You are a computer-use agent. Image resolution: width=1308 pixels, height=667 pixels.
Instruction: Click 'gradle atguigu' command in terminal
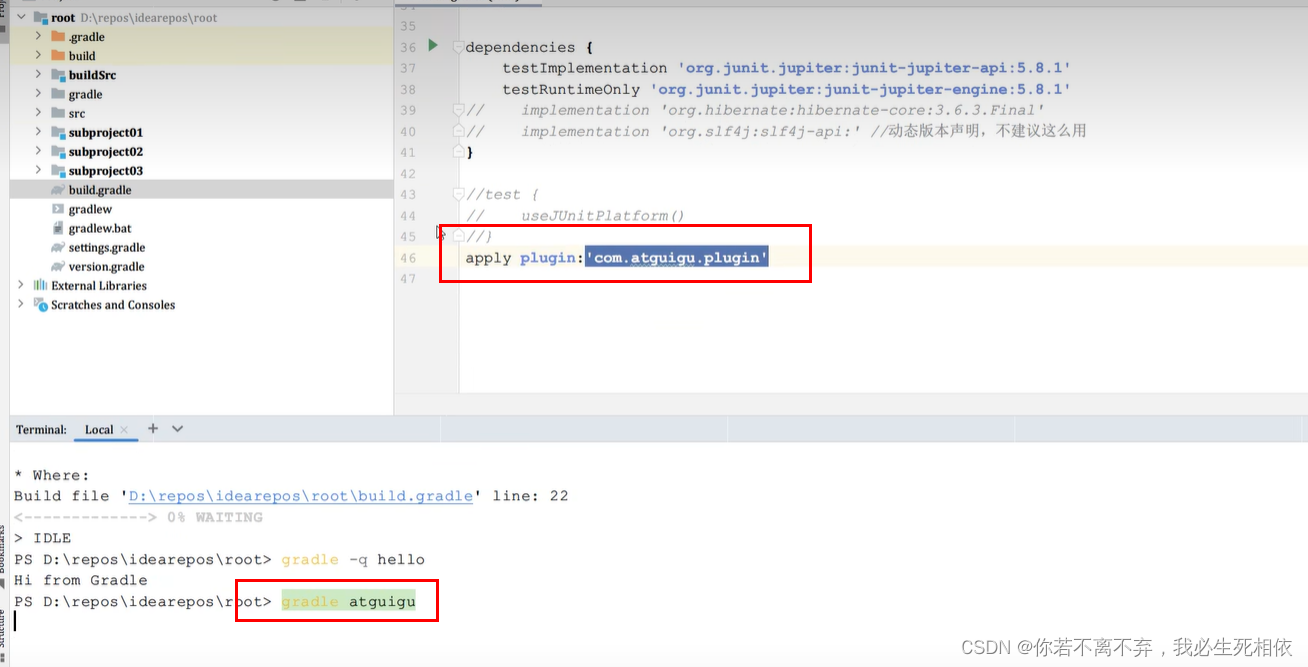(x=348, y=601)
